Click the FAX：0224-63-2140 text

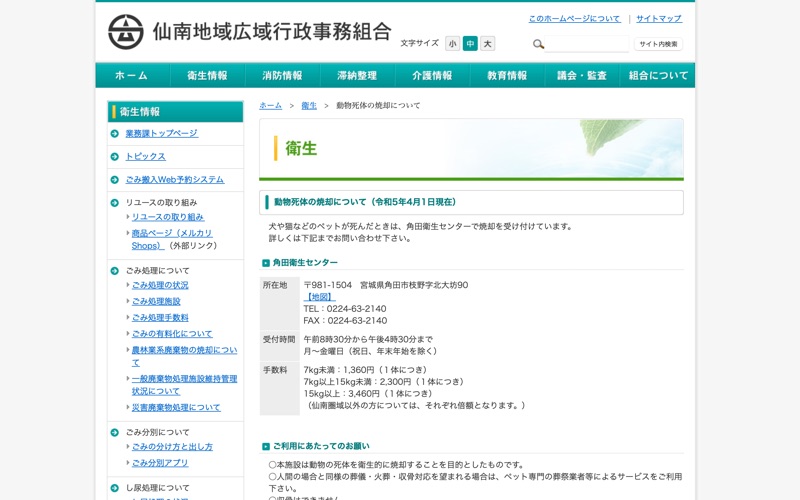345,321
